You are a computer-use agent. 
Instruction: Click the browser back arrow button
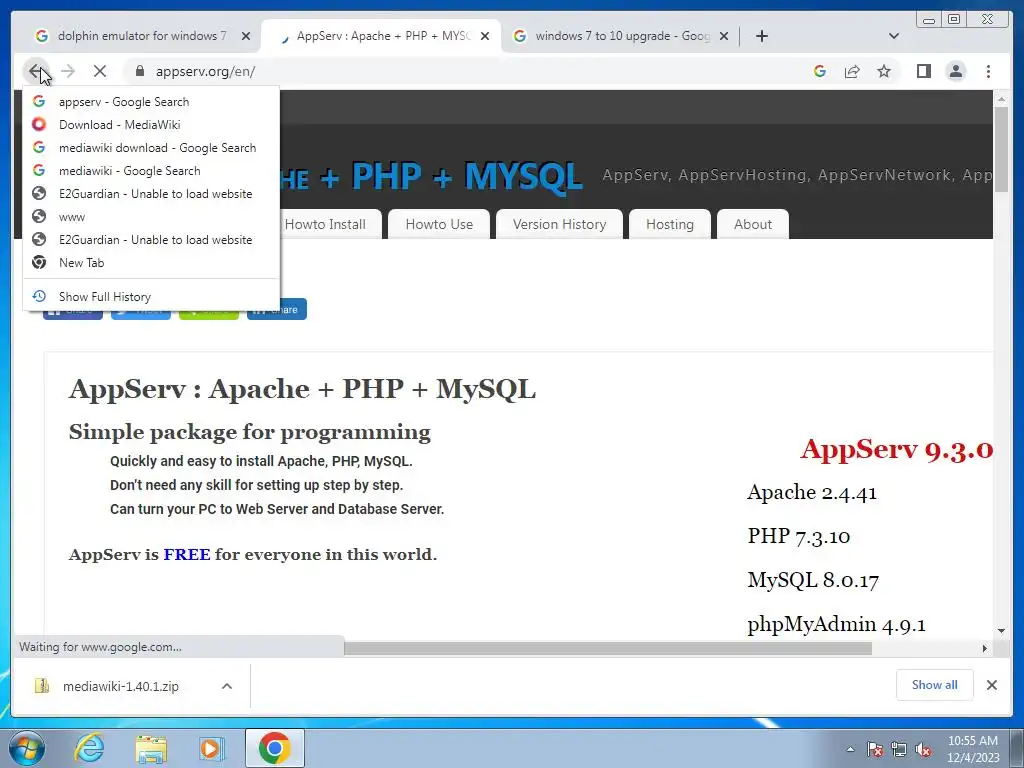(35, 71)
